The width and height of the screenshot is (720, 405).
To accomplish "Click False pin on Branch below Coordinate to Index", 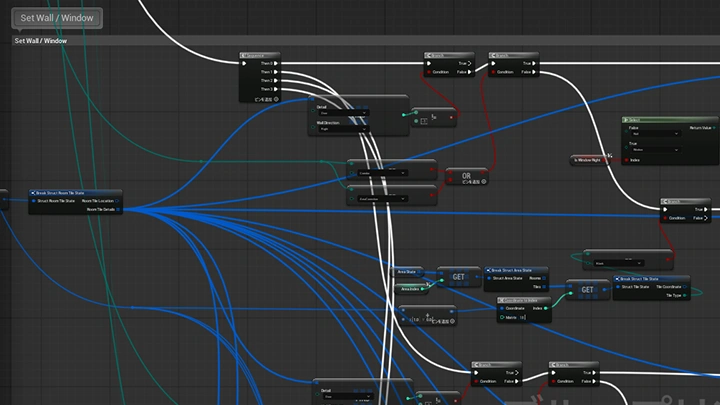I will pyautogui.click(x=517, y=381).
